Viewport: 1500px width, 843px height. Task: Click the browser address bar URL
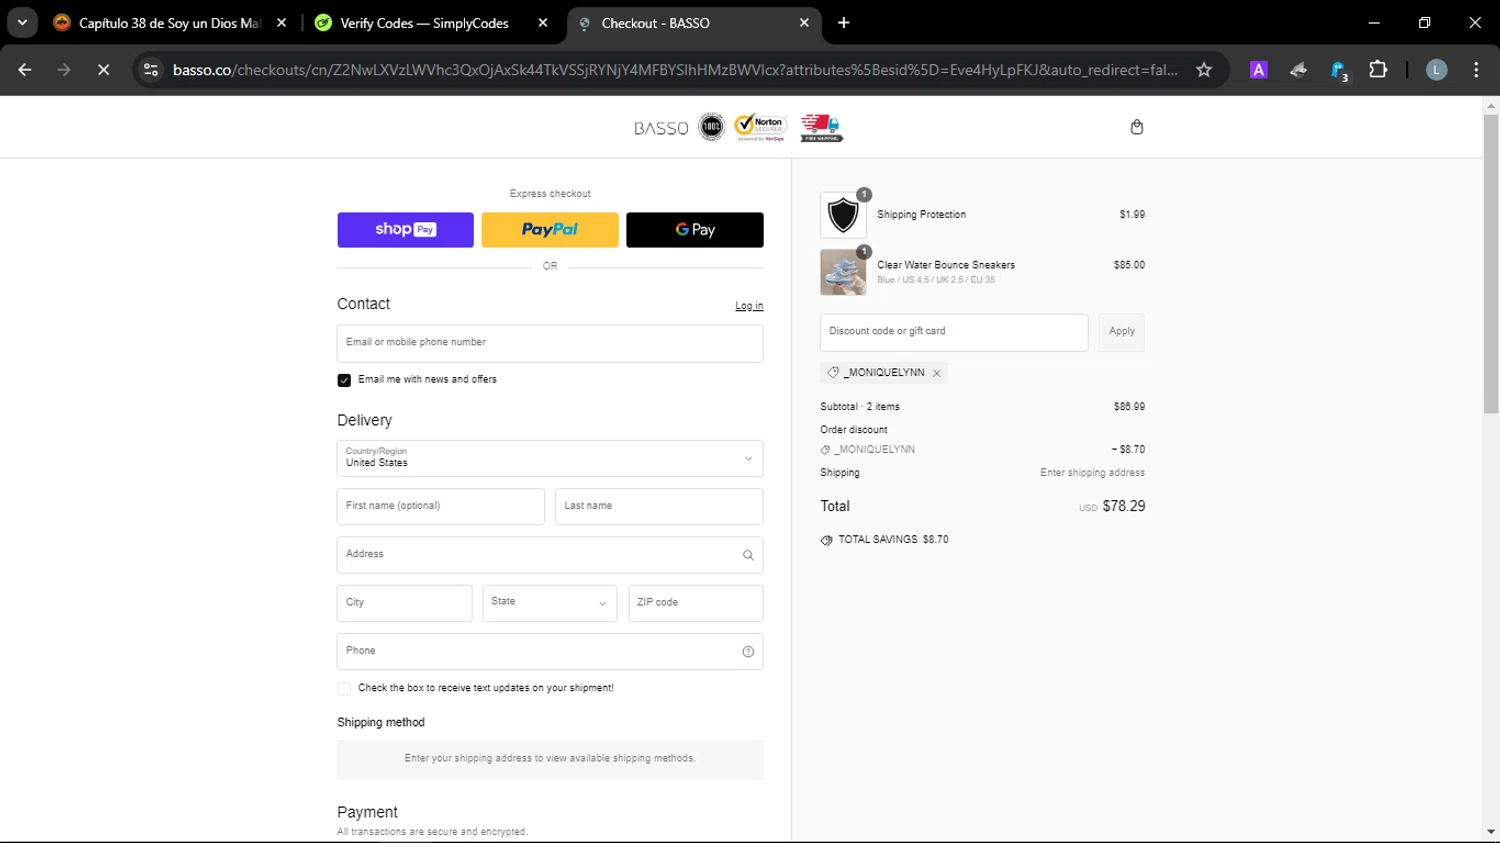(x=675, y=70)
